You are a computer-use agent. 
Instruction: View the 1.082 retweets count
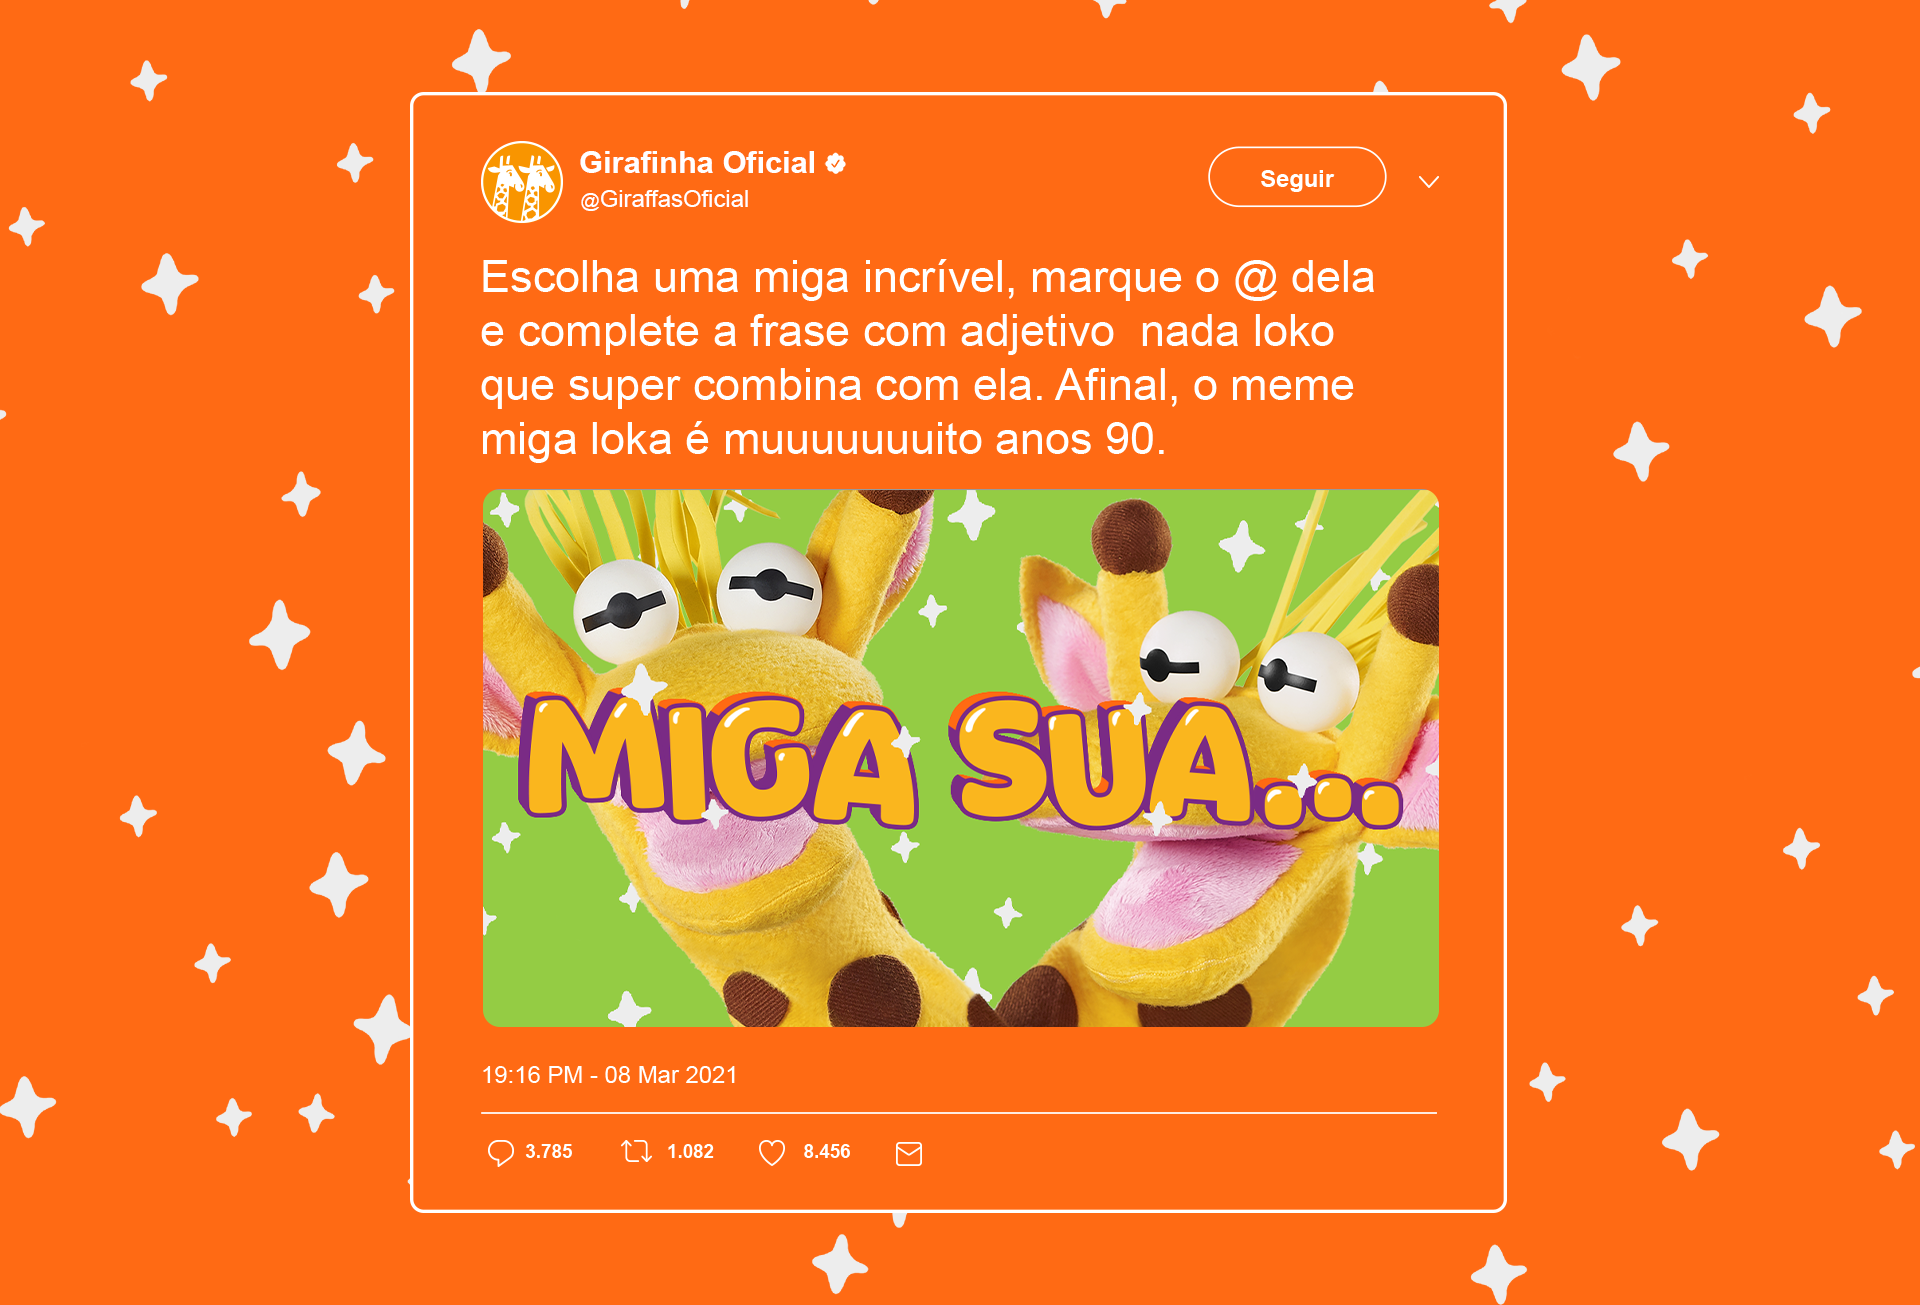pos(690,1152)
